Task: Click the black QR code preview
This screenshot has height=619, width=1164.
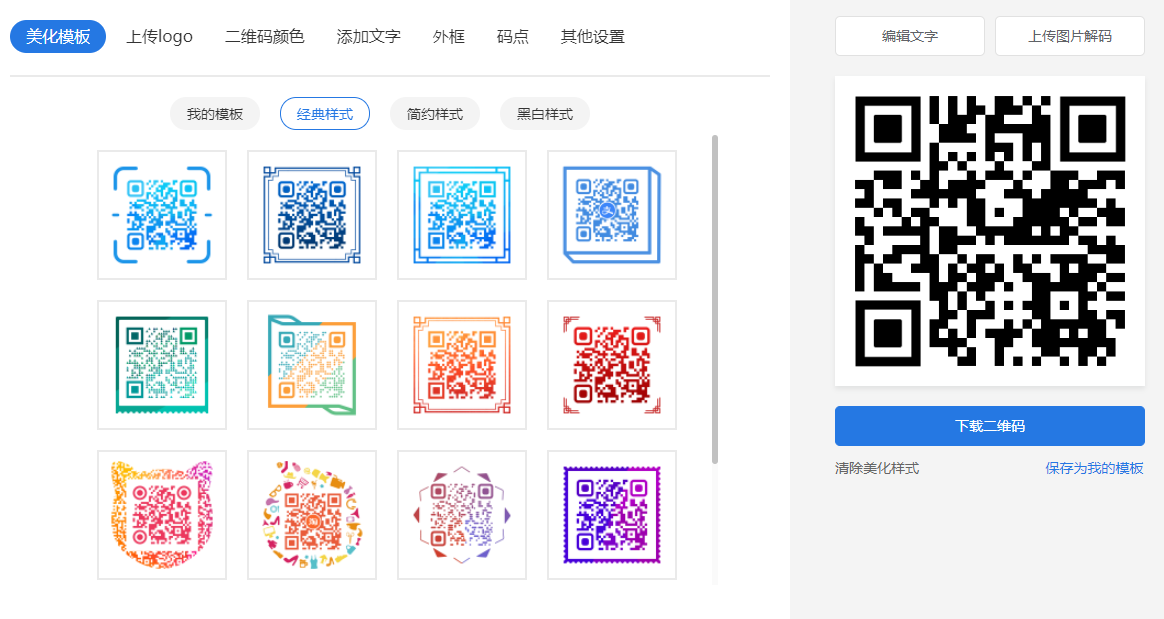Action: pos(990,231)
